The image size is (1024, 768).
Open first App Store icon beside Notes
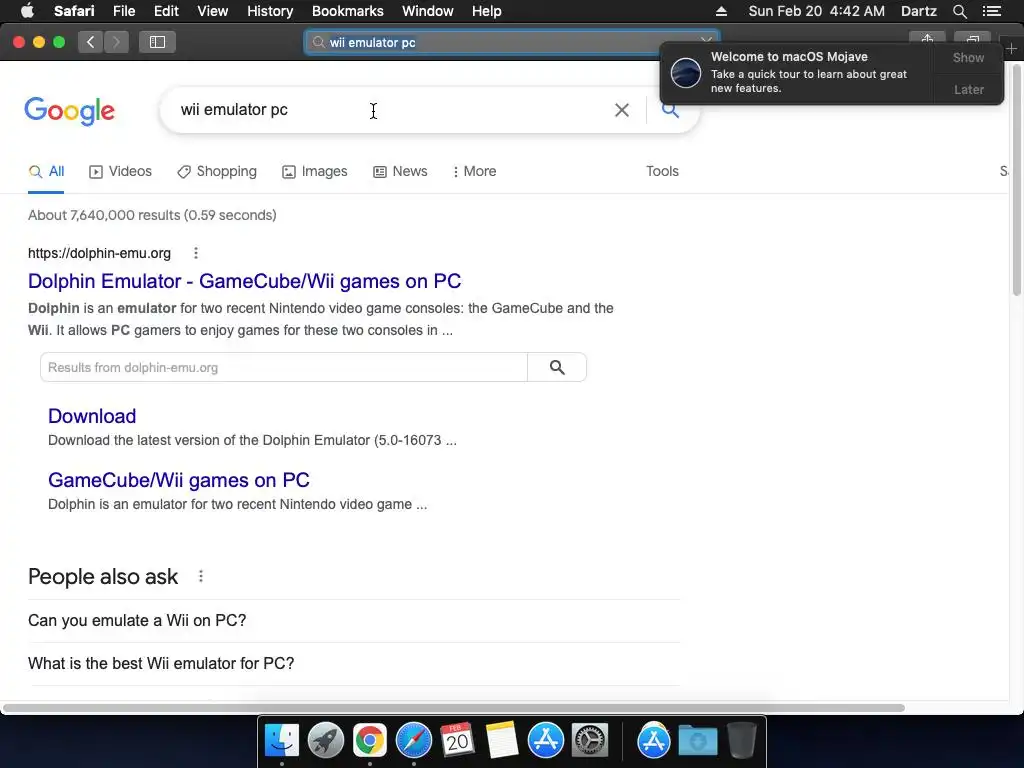(x=545, y=741)
